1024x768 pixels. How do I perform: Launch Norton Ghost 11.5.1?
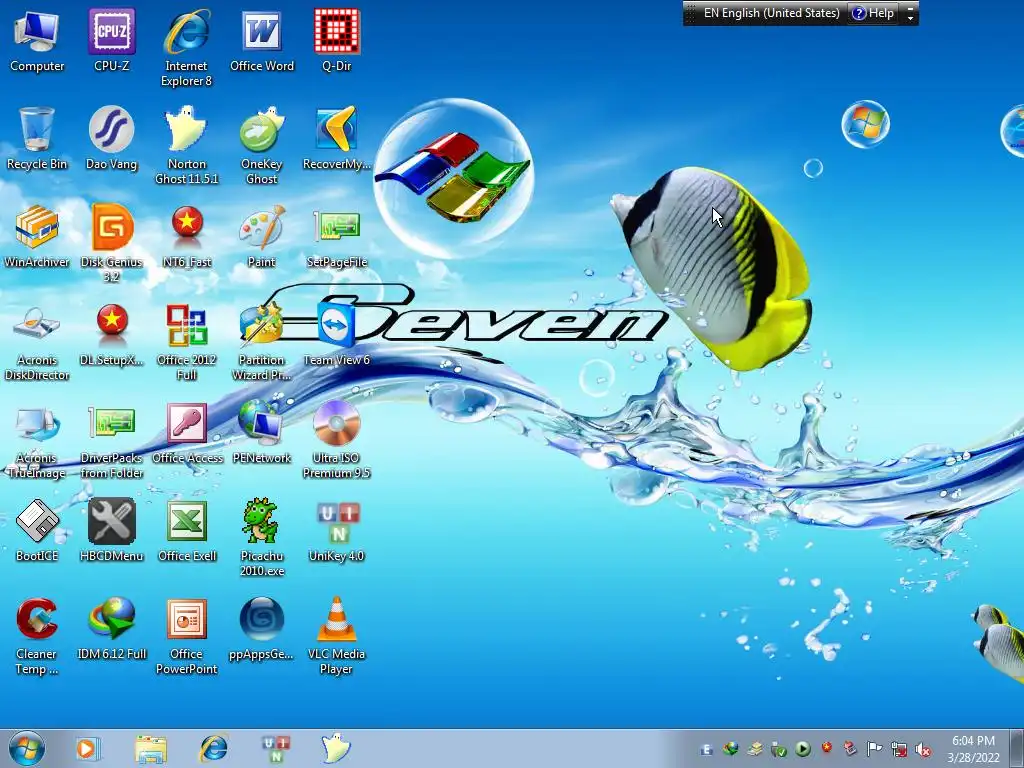[x=187, y=146]
